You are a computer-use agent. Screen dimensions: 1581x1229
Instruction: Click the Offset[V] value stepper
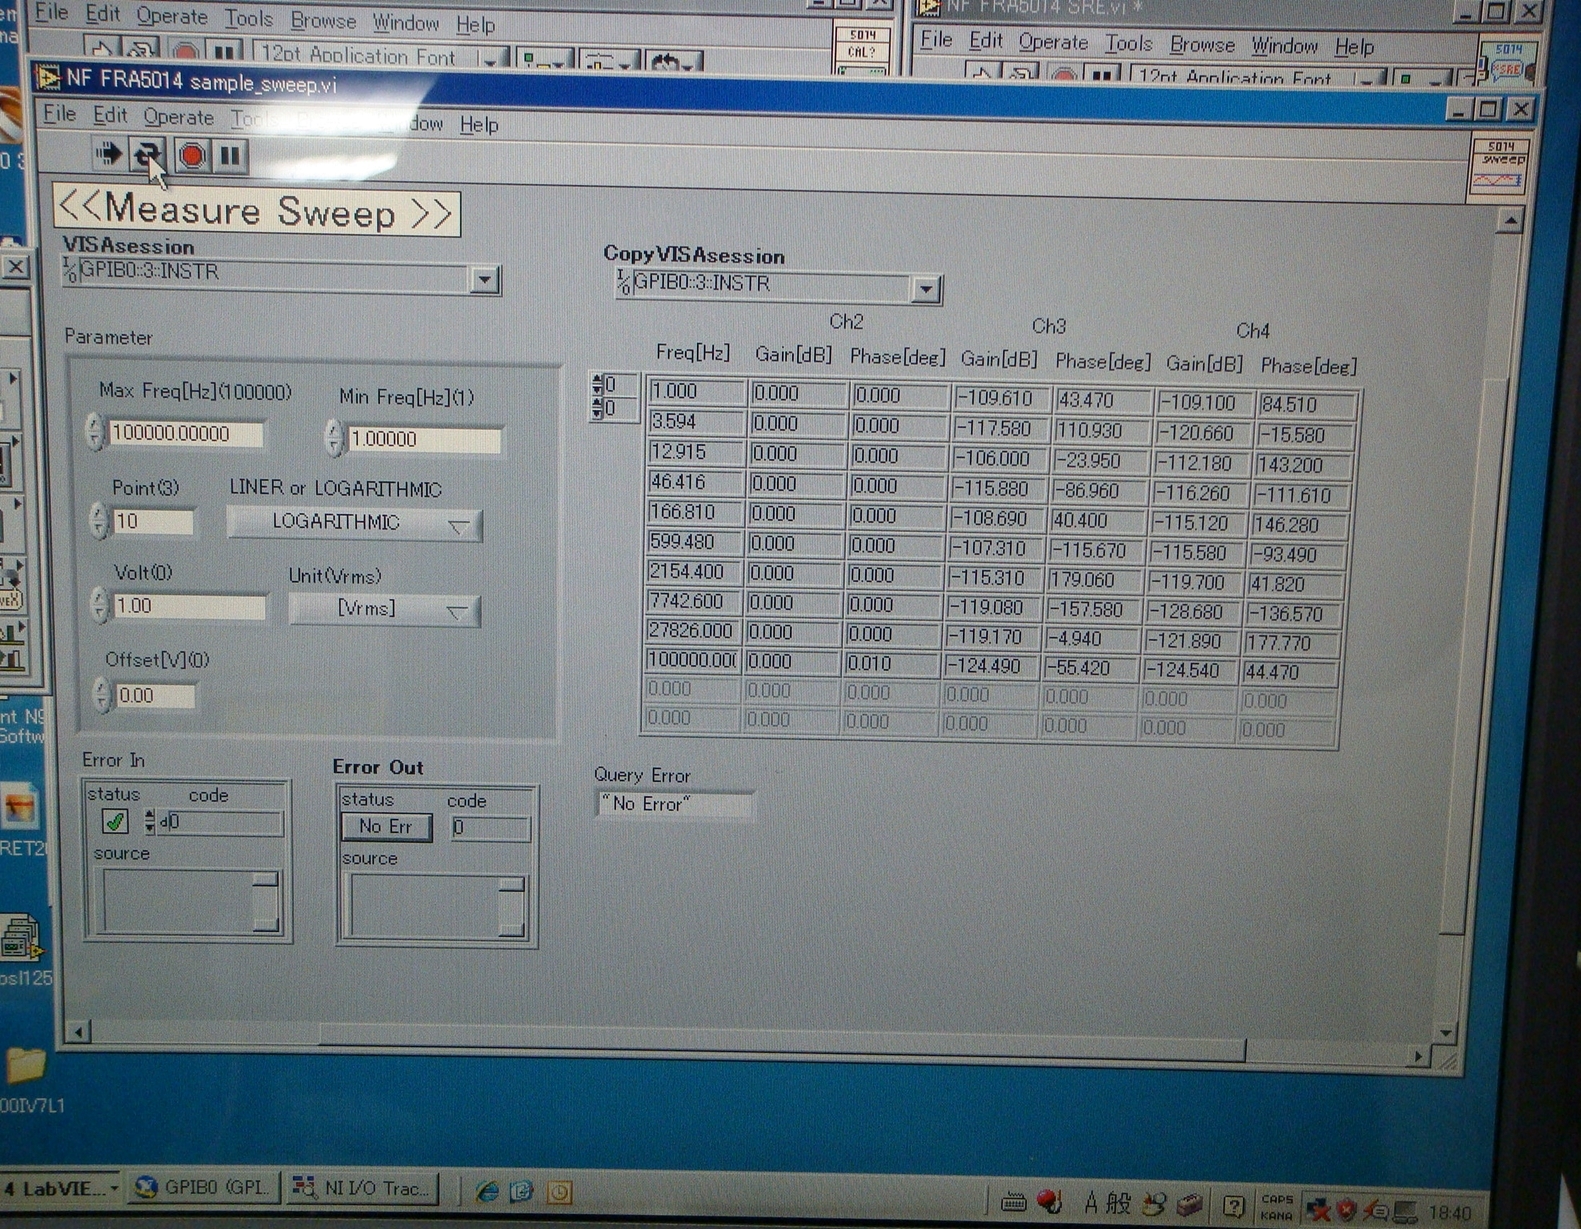point(101,694)
